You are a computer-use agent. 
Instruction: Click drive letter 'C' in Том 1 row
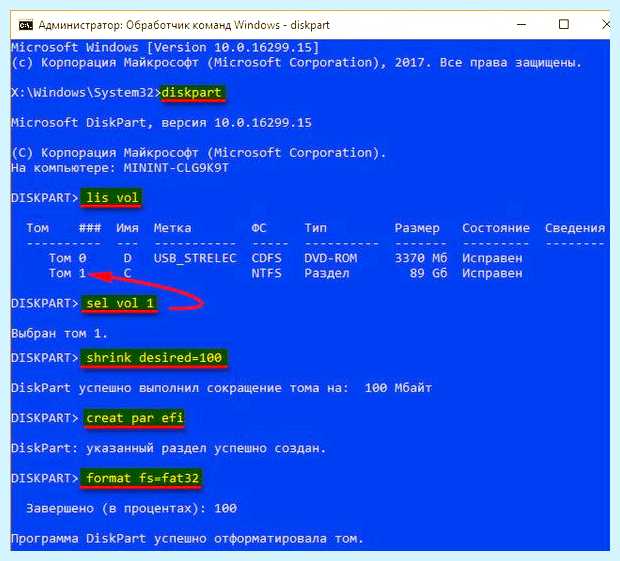127,273
